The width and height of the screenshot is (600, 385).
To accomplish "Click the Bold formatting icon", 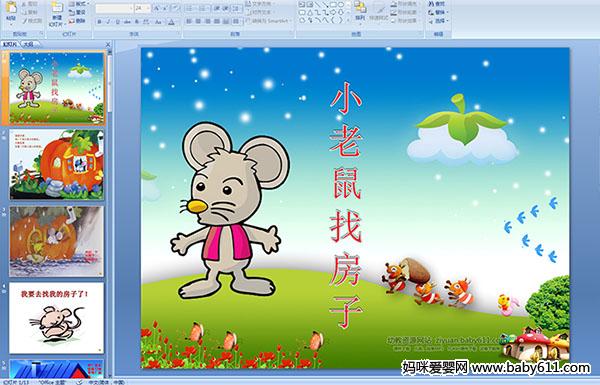I will [100, 22].
